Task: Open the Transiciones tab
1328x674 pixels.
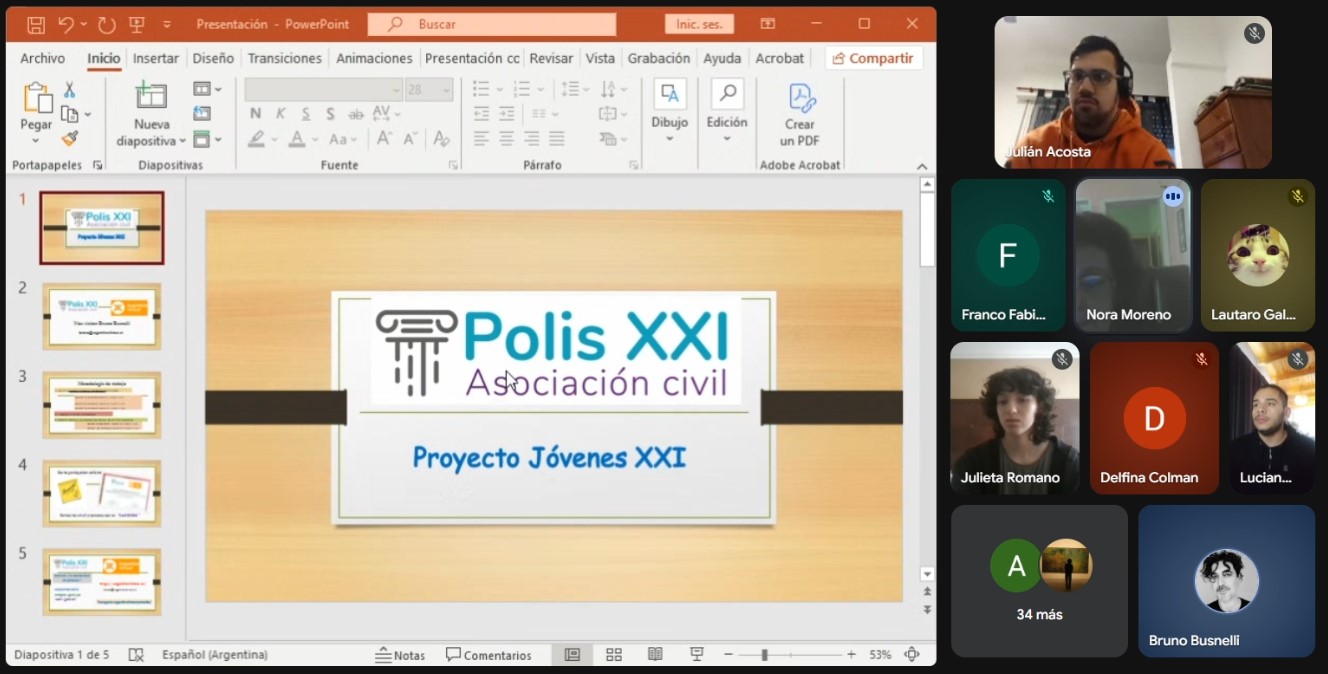Action: pos(285,58)
